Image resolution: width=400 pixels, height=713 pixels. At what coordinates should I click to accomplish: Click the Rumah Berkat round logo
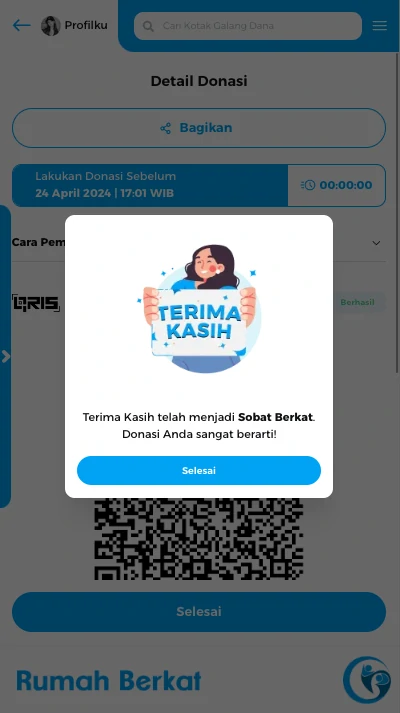click(367, 680)
